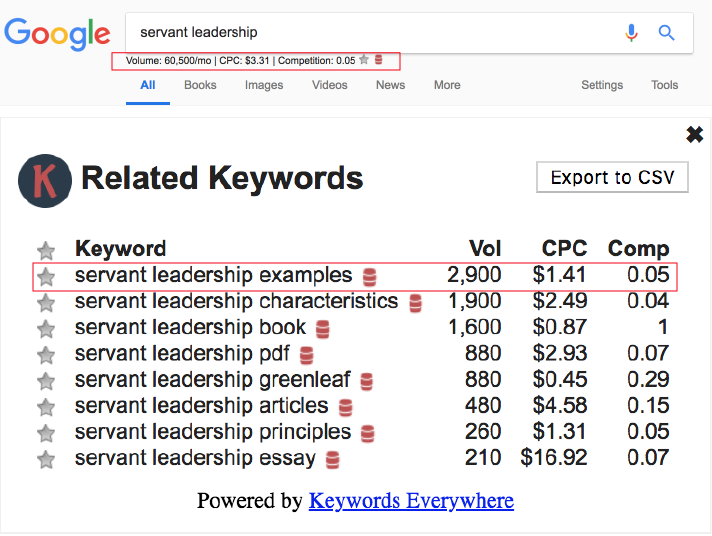Image resolution: width=712 pixels, height=536 pixels.
Task: Click database icon beside servant leadership characteristics
Action: click(415, 303)
